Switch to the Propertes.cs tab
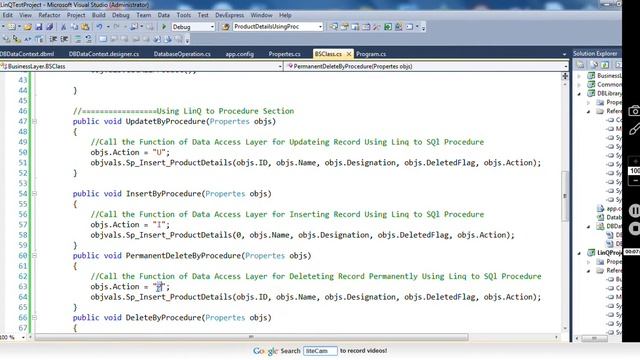Screen dimensions: 640x360 pyautogui.click(x=284, y=54)
